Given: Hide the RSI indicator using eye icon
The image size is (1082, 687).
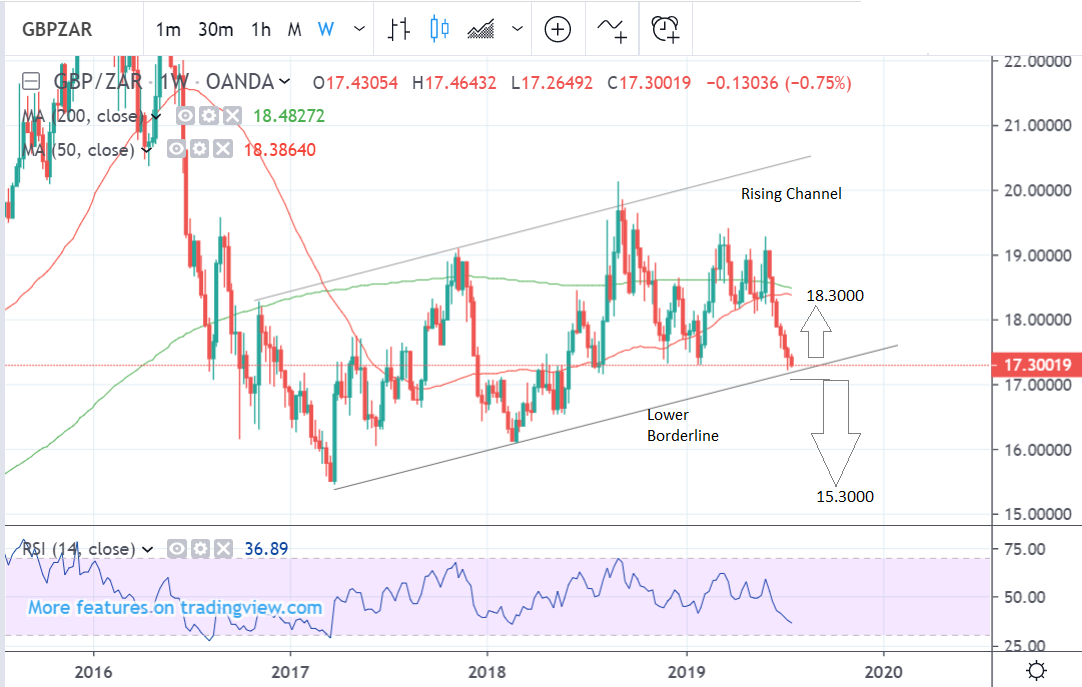Looking at the screenshot, I should (176, 549).
